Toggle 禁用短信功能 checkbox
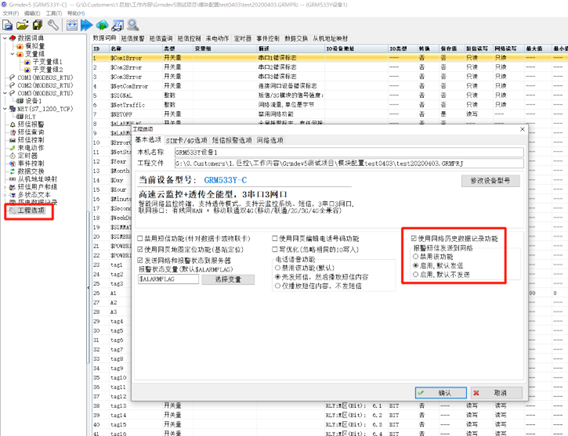568x436 pixels. click(140, 239)
